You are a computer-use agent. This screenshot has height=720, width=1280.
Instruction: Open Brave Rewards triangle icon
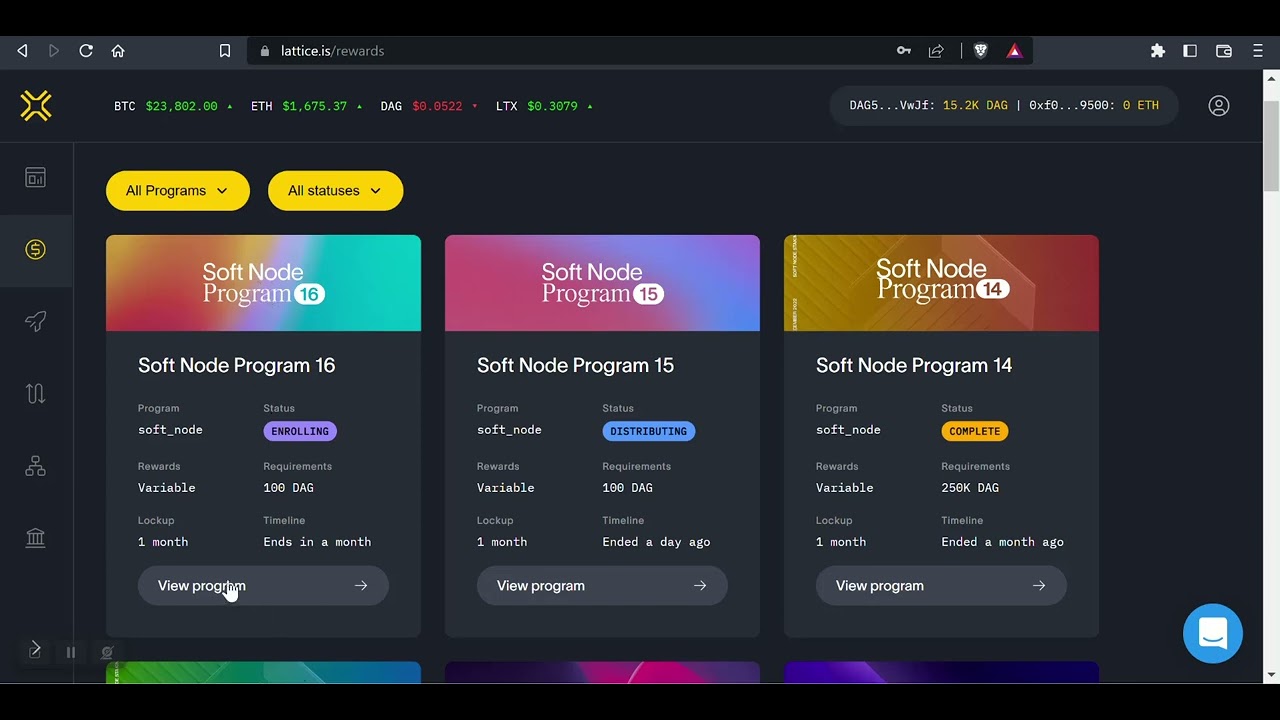pos(1014,51)
